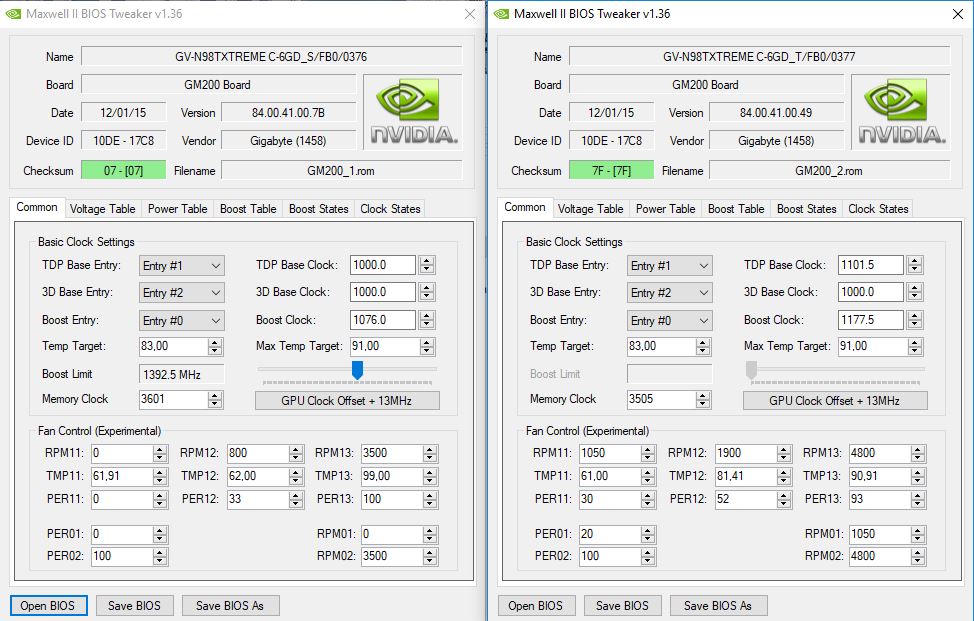Click Open BIOS in the left window
Viewport: 974px width, 621px height.
[48, 605]
